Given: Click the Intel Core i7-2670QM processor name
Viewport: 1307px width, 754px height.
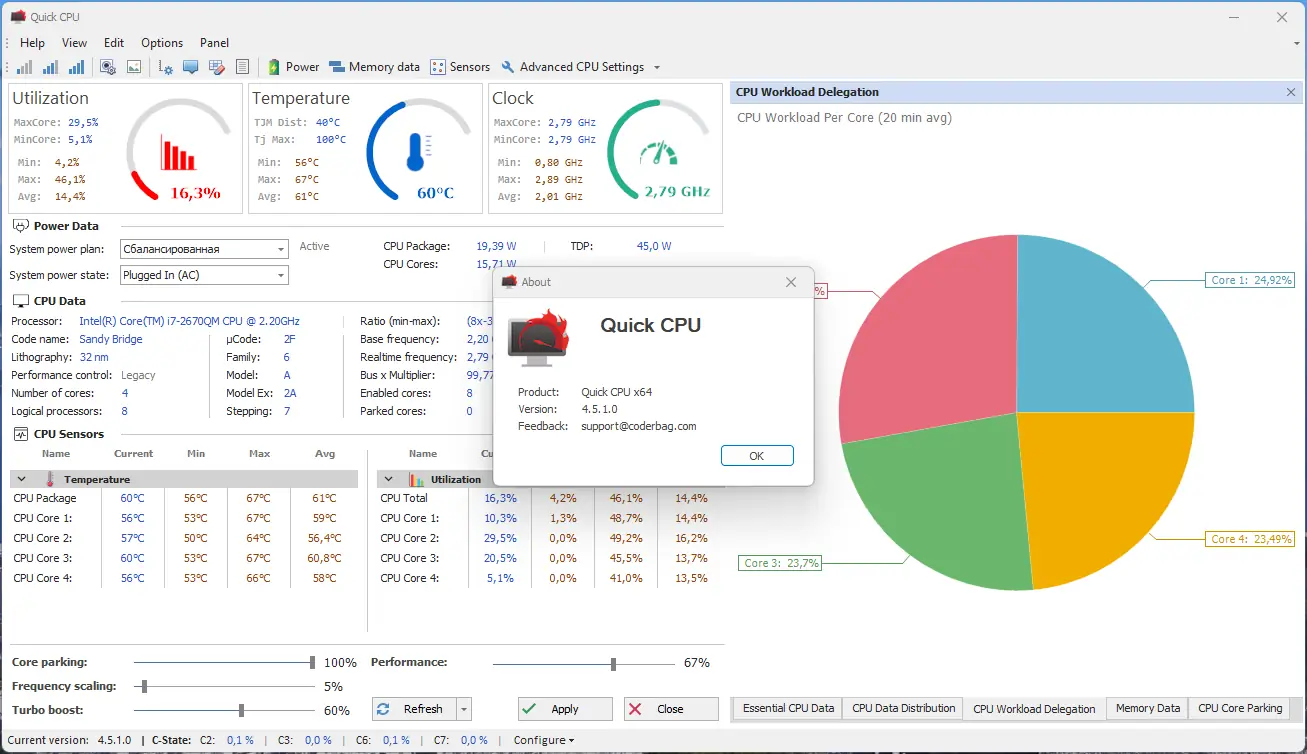Looking at the screenshot, I should [x=189, y=321].
